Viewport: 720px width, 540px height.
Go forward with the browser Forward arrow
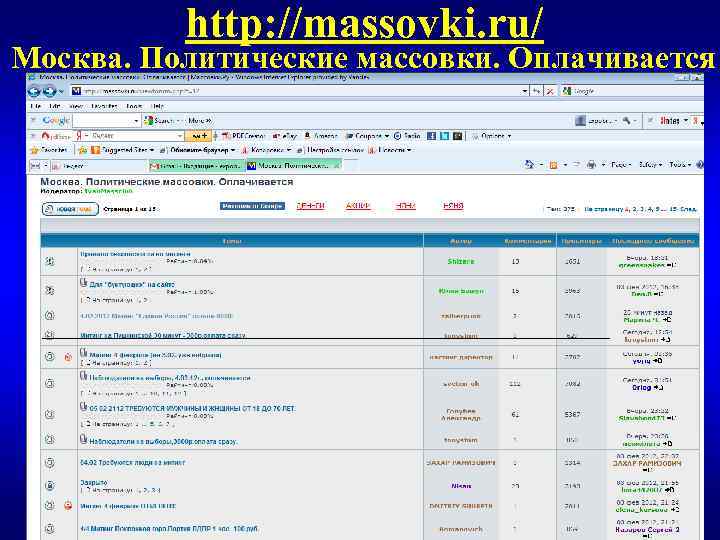pos(49,91)
